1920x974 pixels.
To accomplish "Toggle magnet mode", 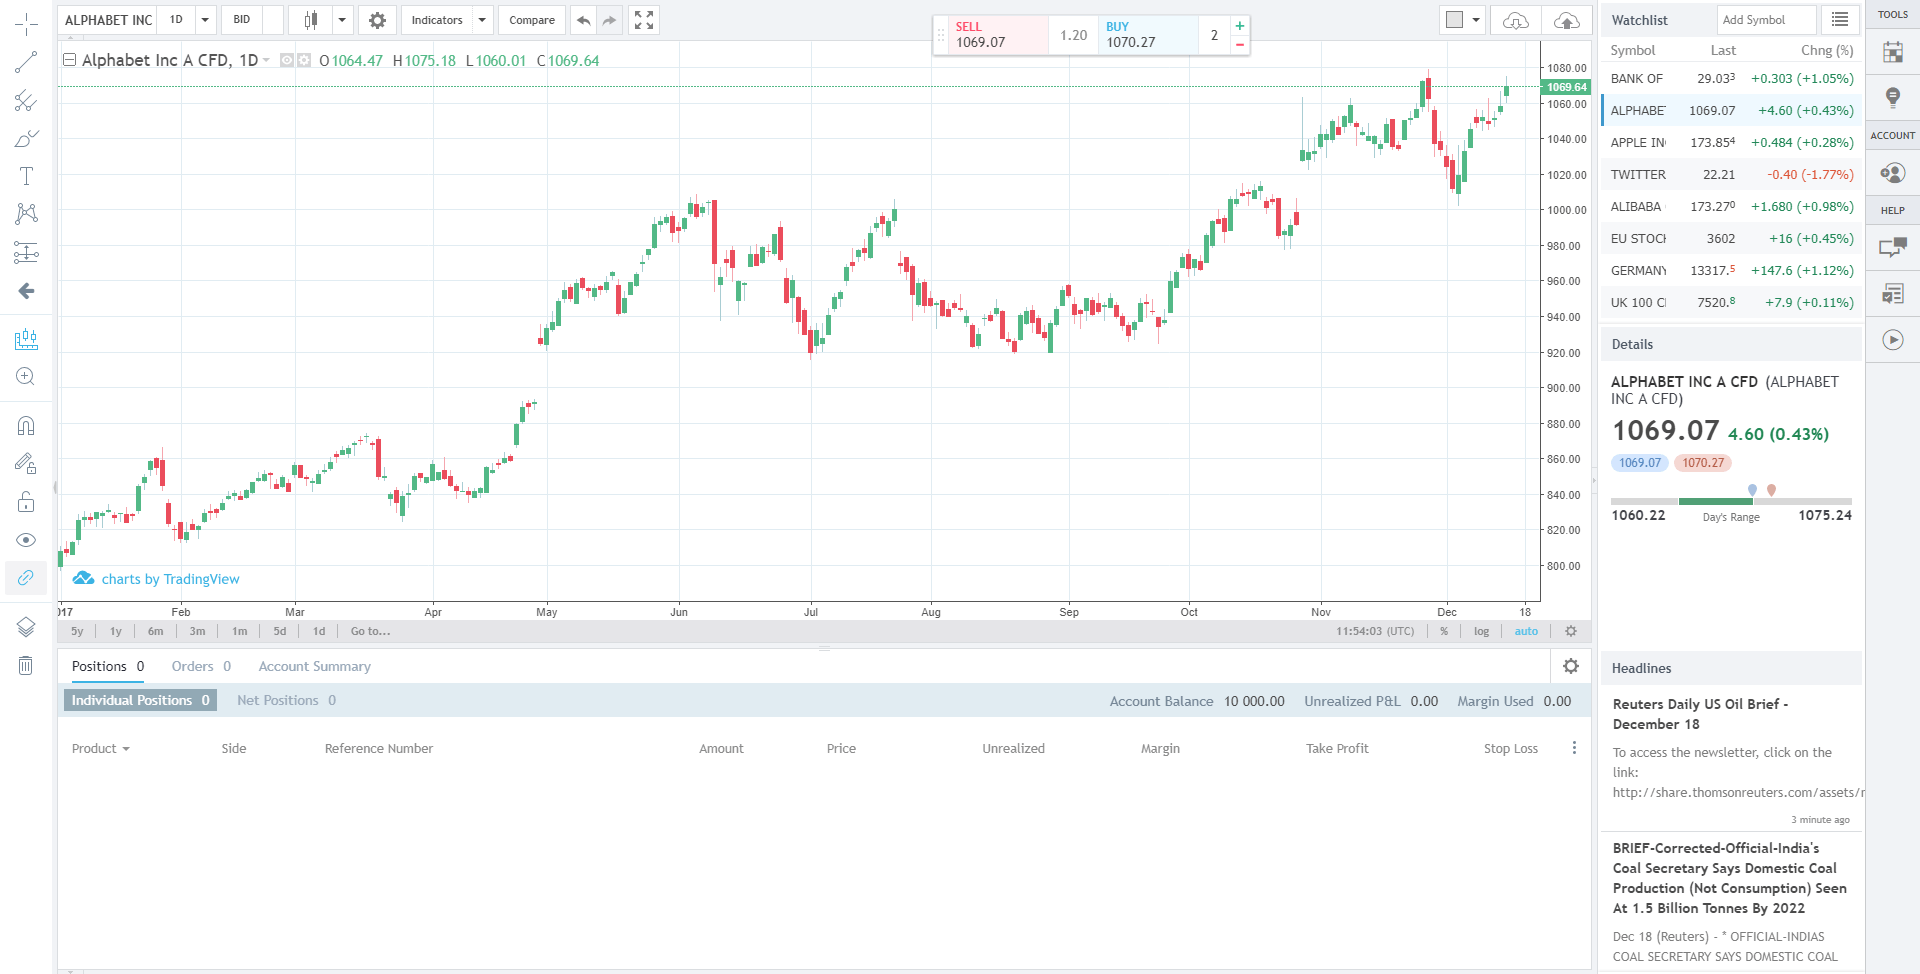I will point(26,425).
